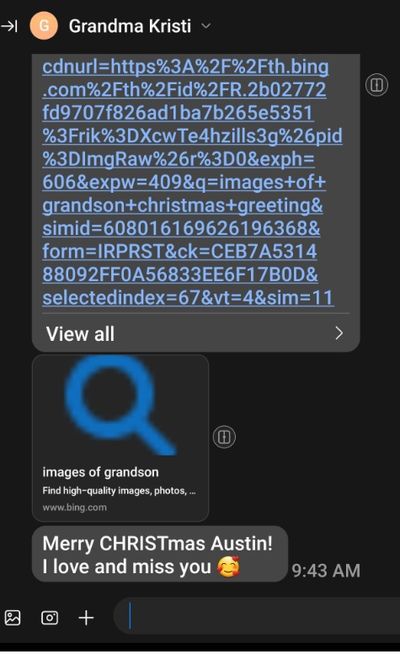Focus the message text input field
The width and height of the screenshot is (400, 654).
pos(257,616)
